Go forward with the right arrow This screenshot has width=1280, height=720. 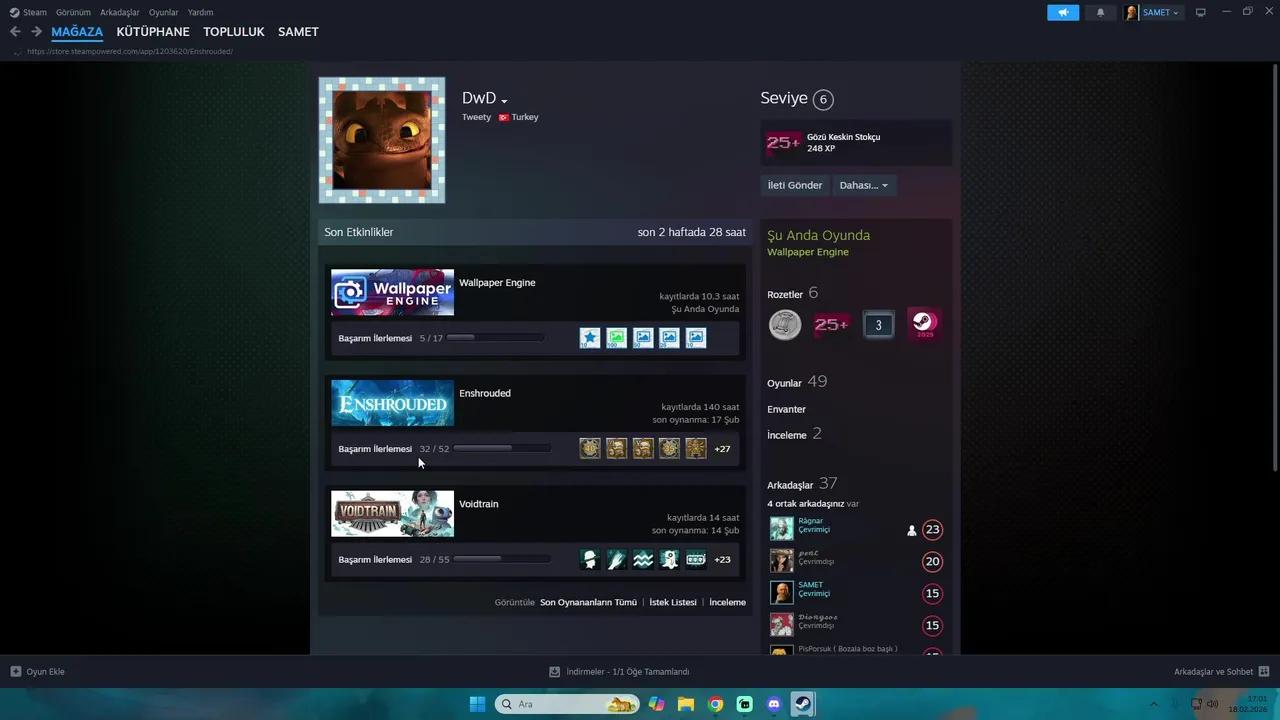[x=36, y=32]
